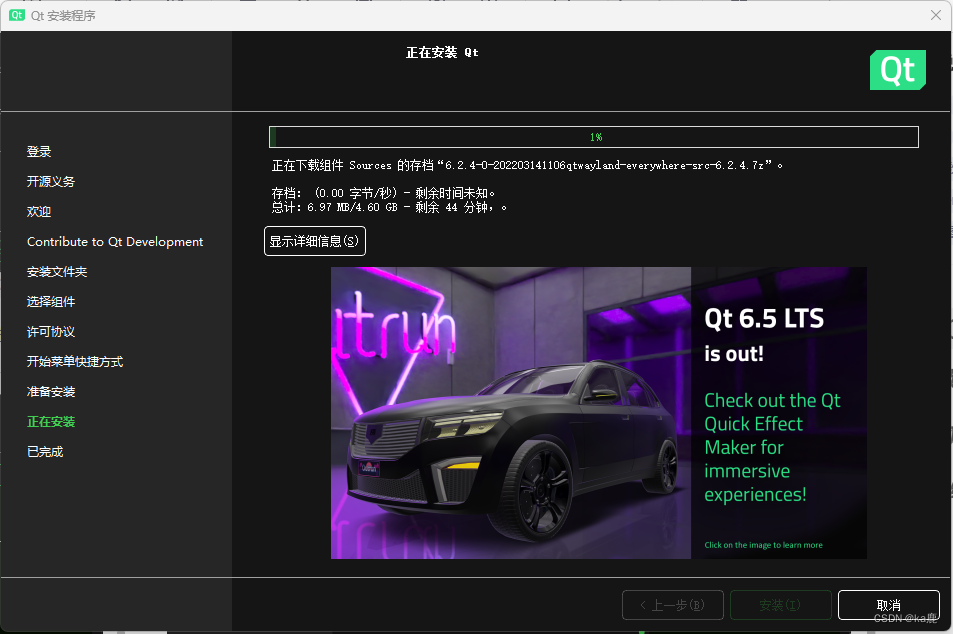Click the 正在下载组件 Sources status line
Viewport: 953px width, 634px height.
(527, 165)
